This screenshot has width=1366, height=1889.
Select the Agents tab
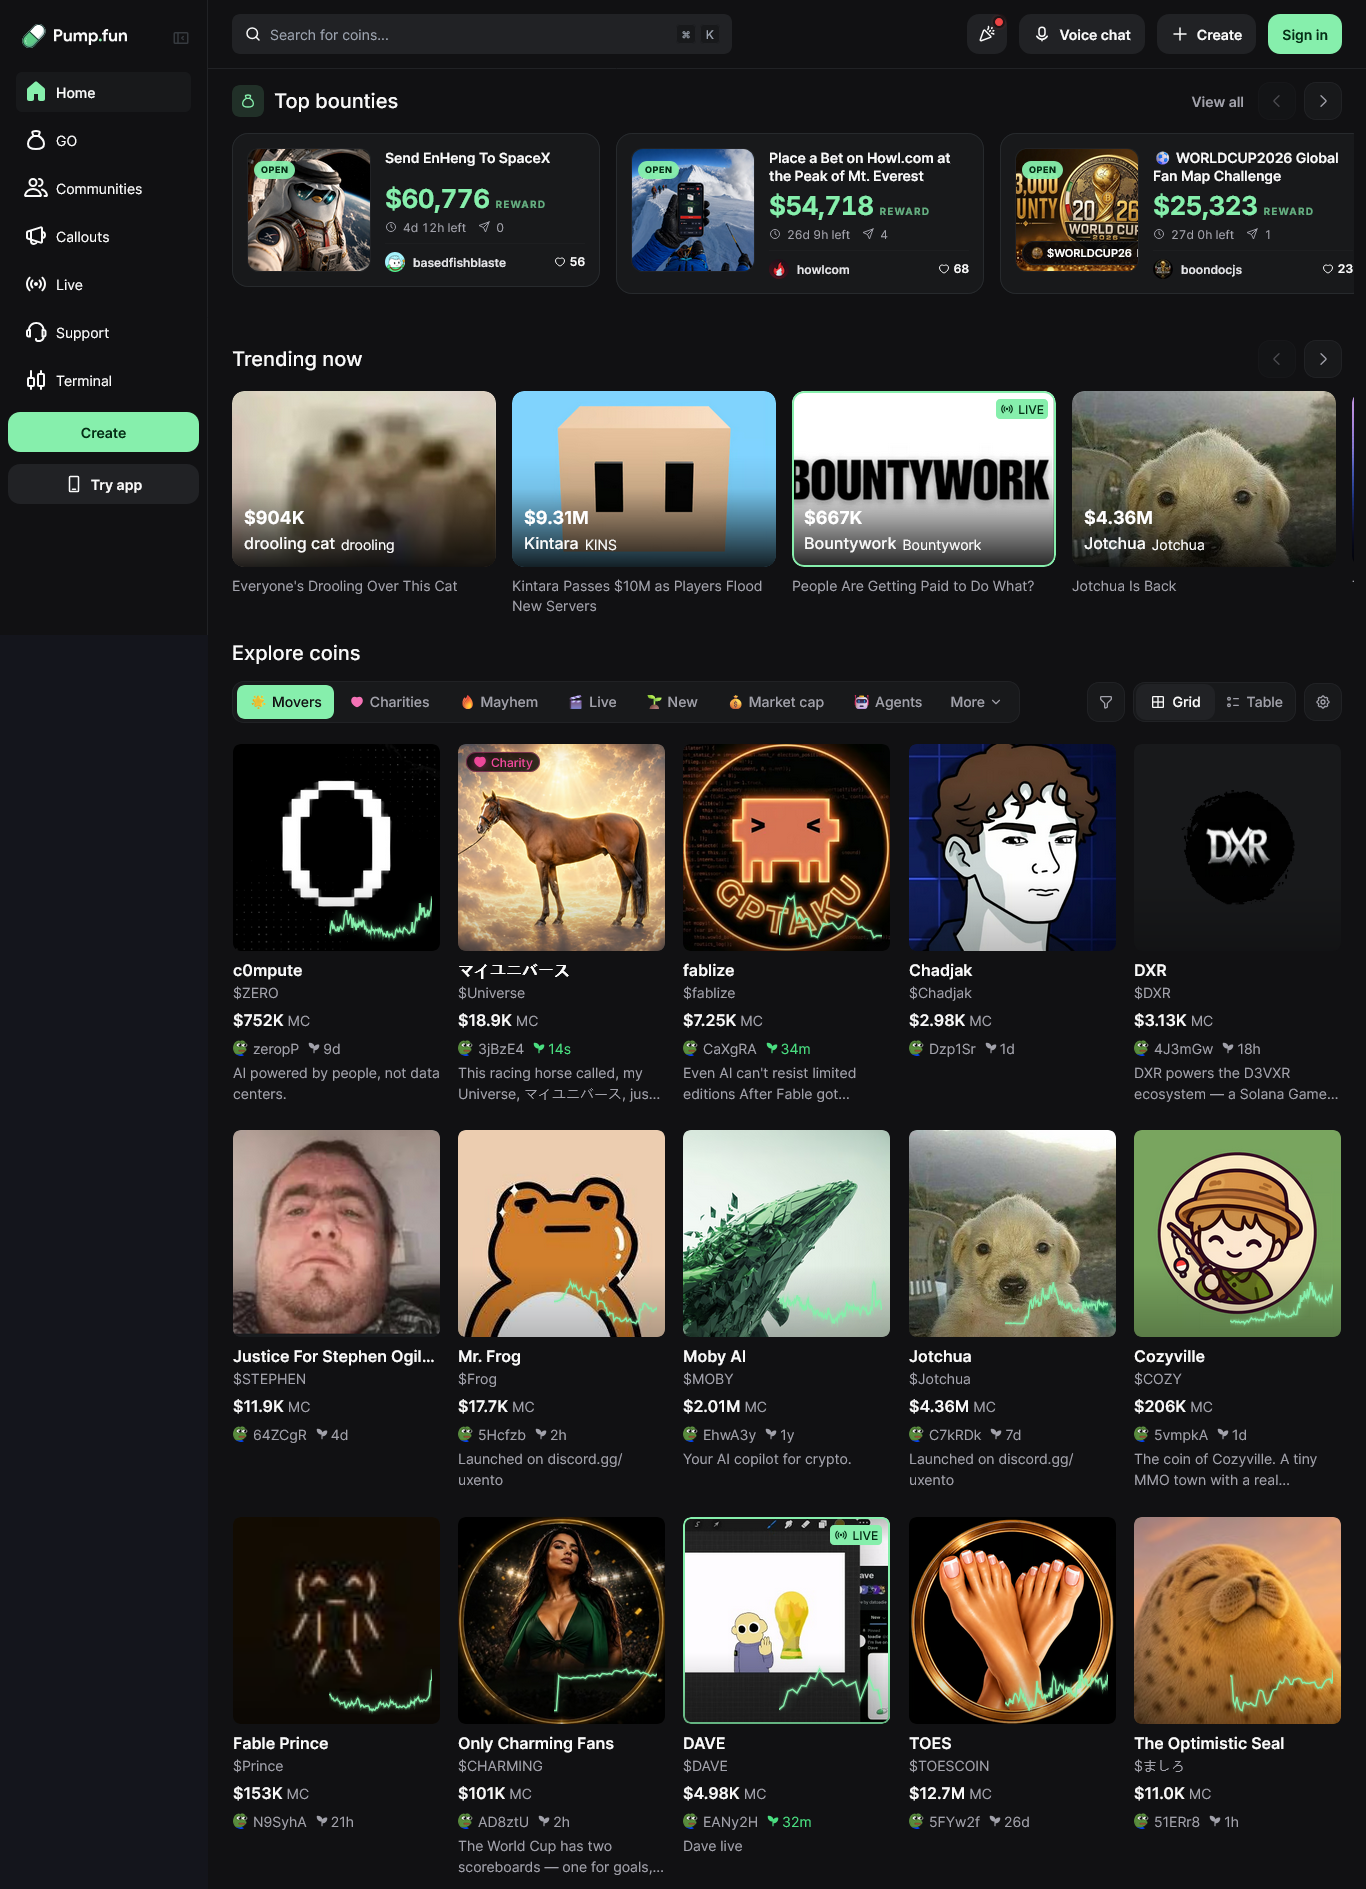(888, 702)
